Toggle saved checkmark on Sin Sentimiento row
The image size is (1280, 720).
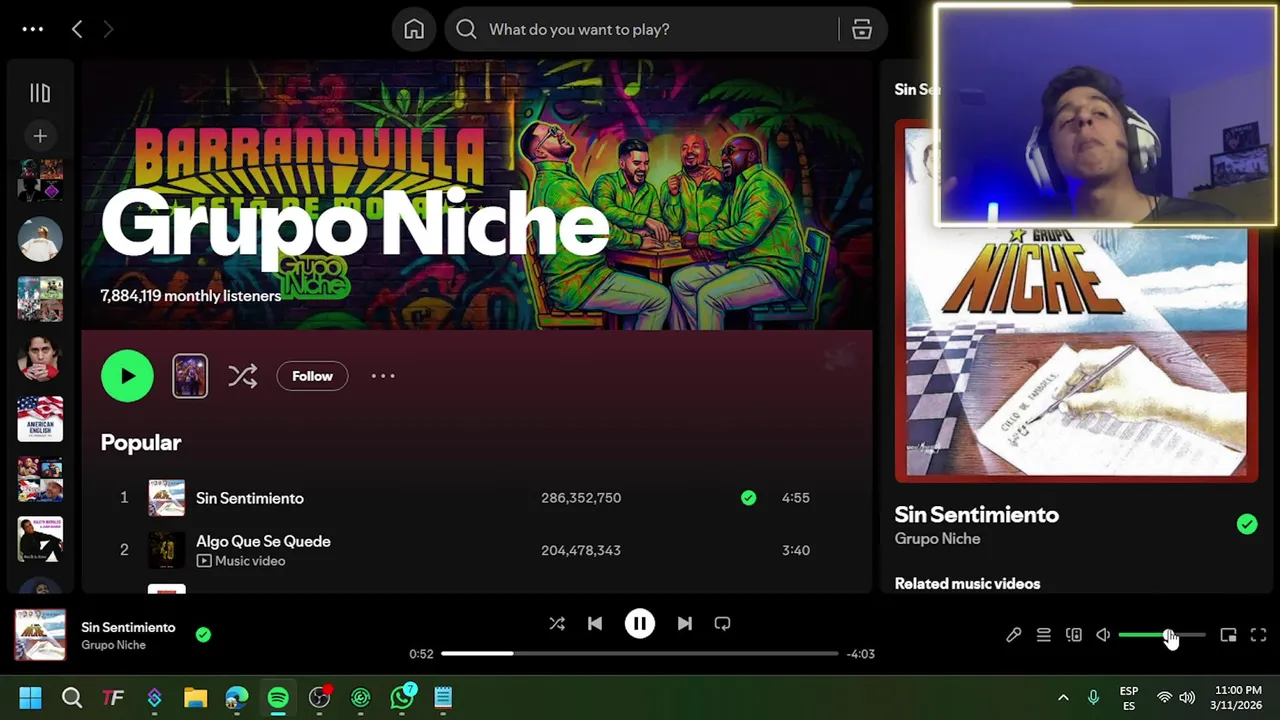coord(748,498)
